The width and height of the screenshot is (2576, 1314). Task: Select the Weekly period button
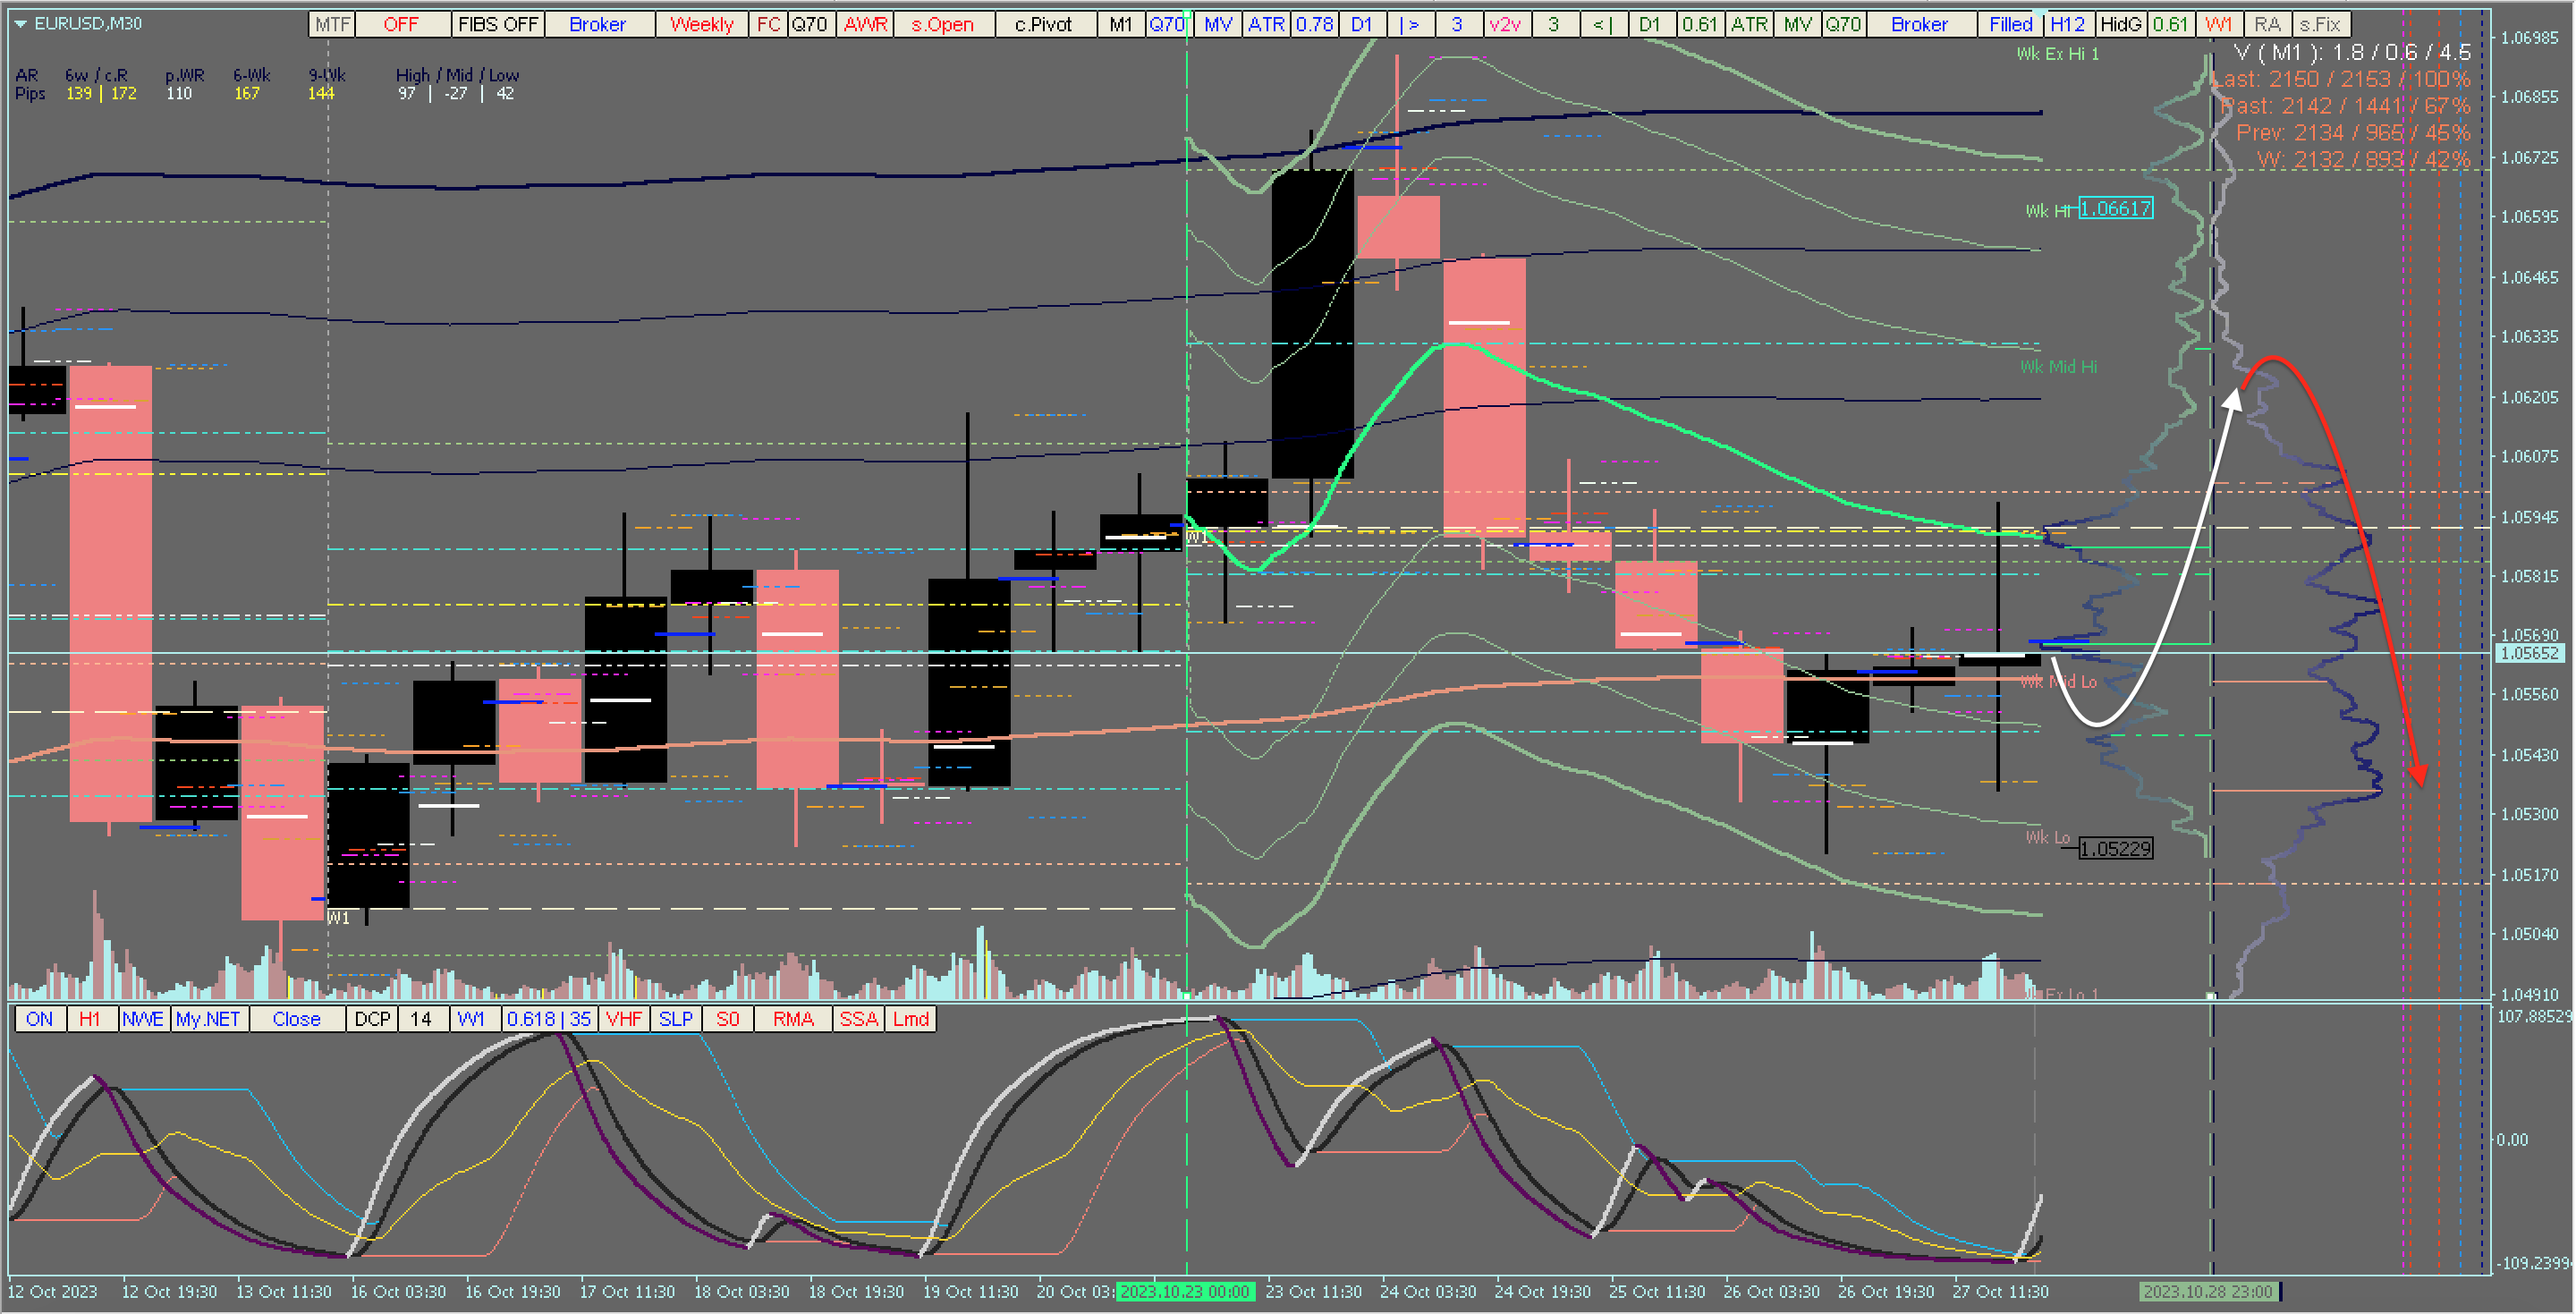point(701,24)
